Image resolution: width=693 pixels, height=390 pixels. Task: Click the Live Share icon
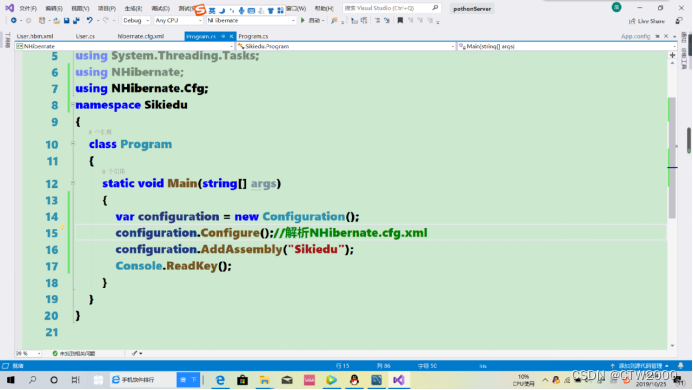[632, 21]
